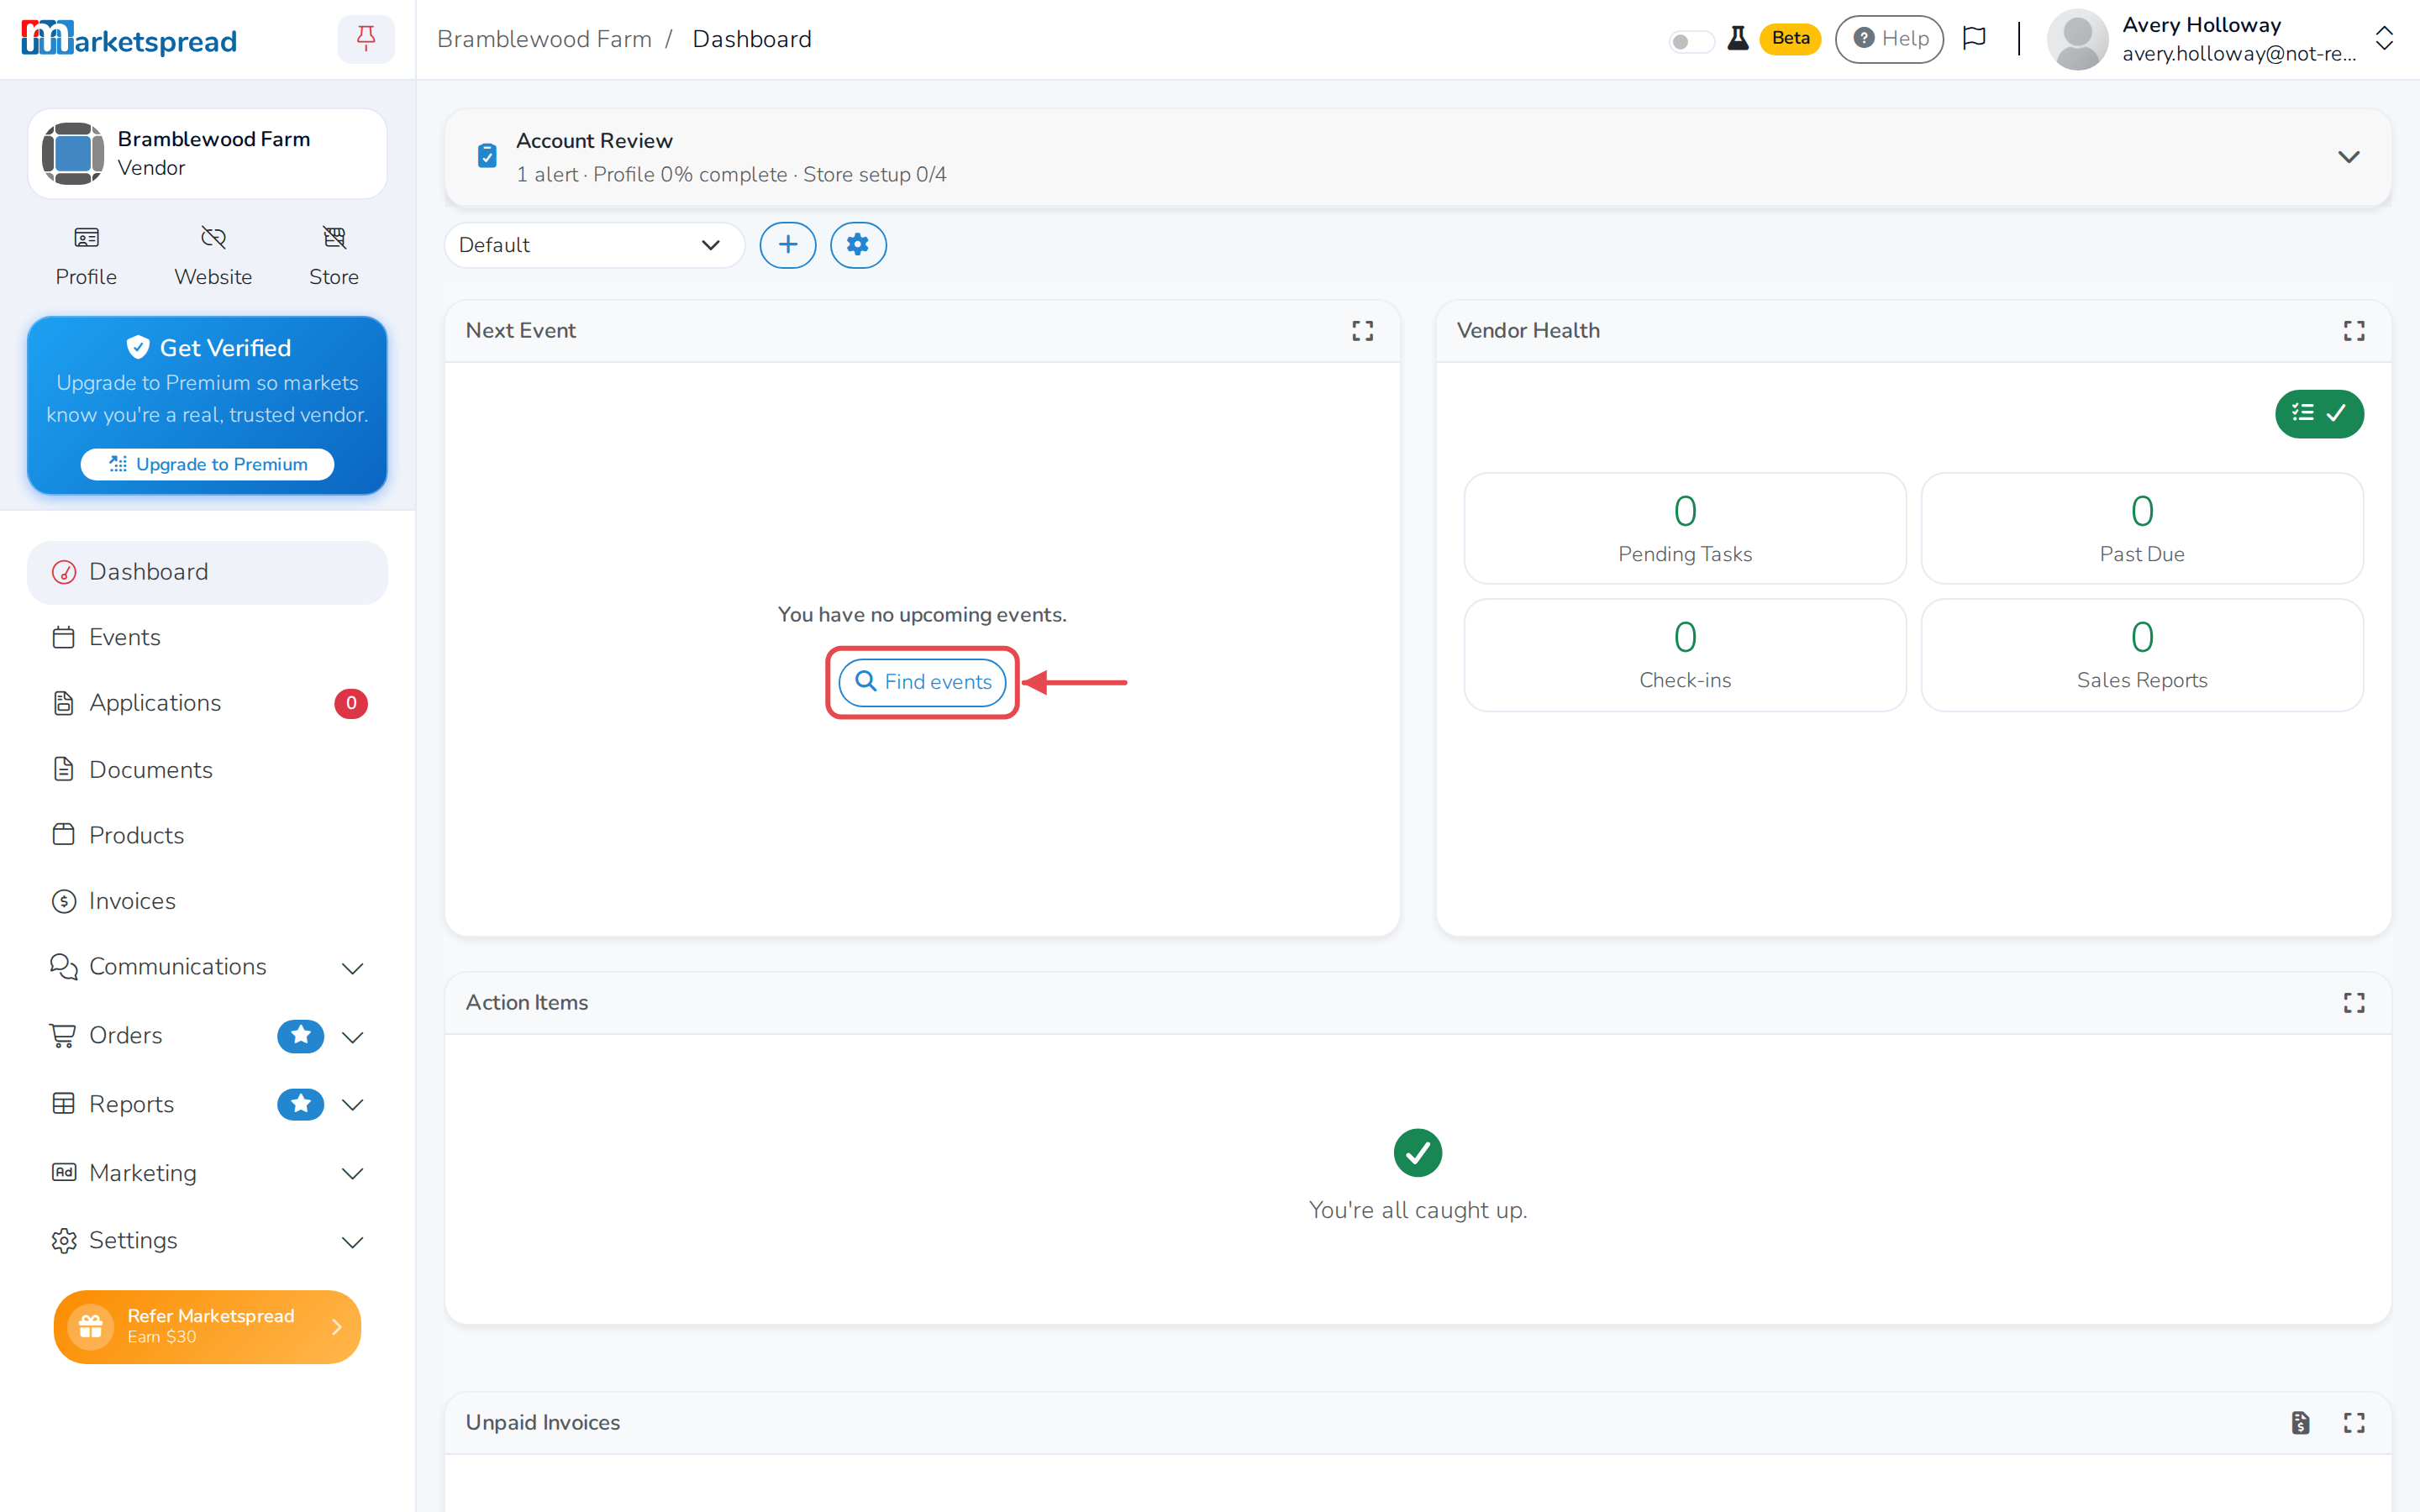2420x1512 pixels.
Task: Click the Account Review clipboard icon
Action: click(487, 156)
